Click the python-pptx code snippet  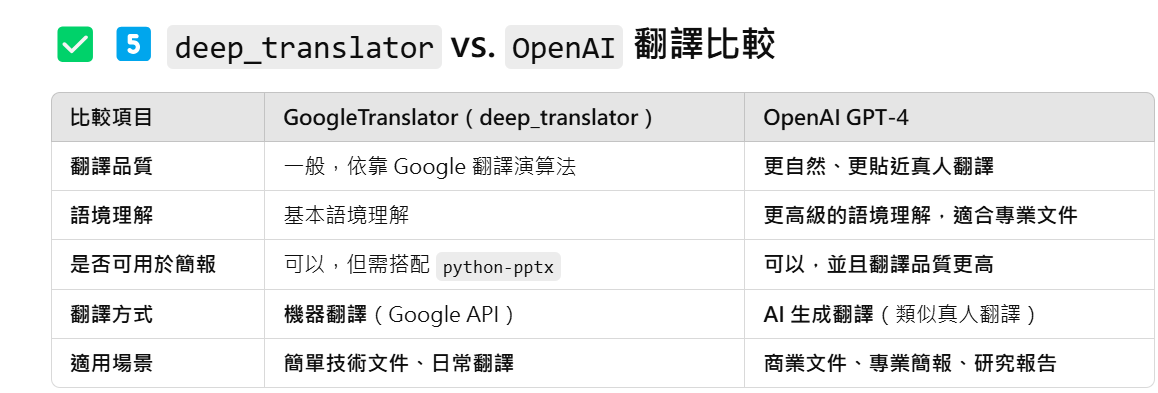(x=499, y=267)
